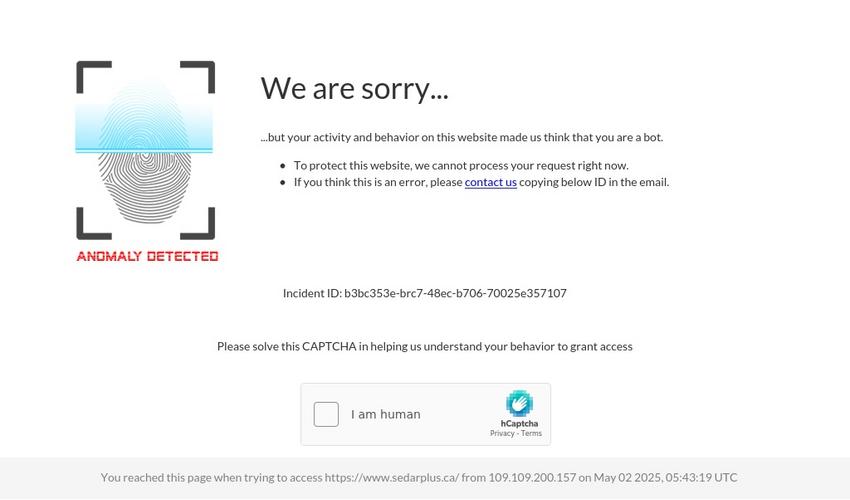Click the "Please solve this CAPTCHA" sentence
The image size is (850, 500).
coord(424,347)
